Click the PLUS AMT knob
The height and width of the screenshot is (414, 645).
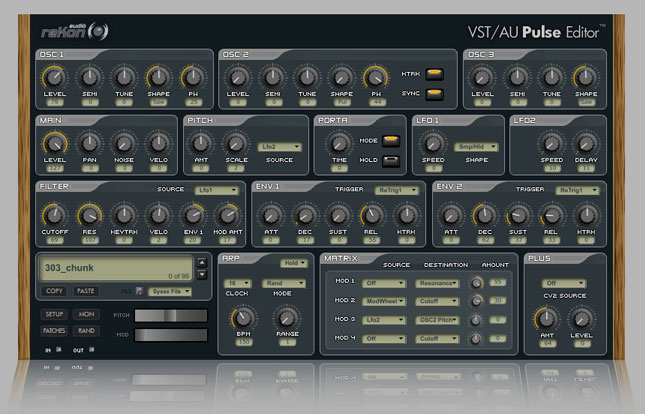pyautogui.click(x=547, y=318)
